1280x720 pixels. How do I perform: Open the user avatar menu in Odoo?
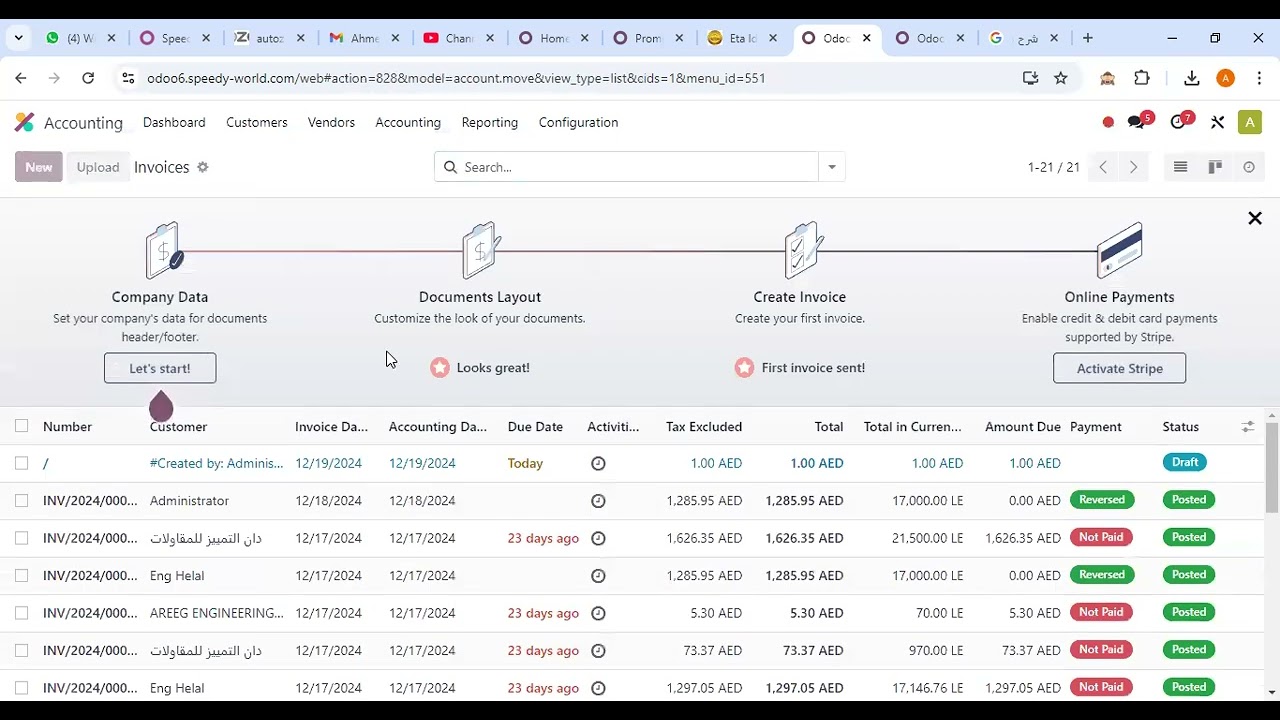point(1249,122)
